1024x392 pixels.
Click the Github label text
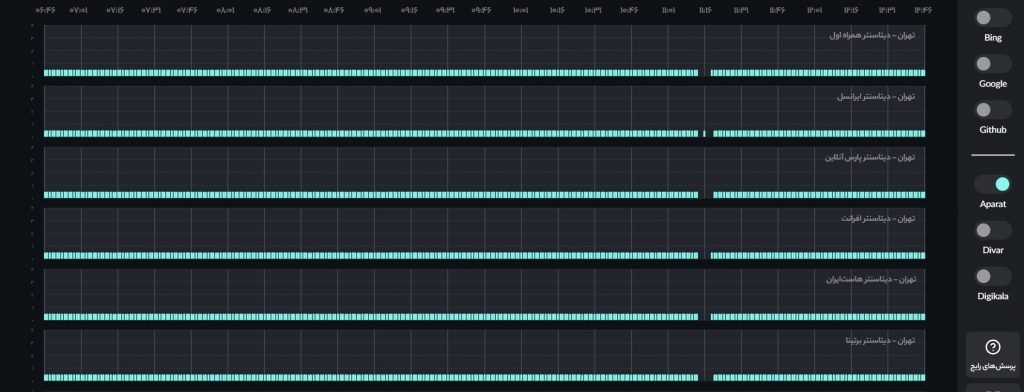(x=993, y=129)
